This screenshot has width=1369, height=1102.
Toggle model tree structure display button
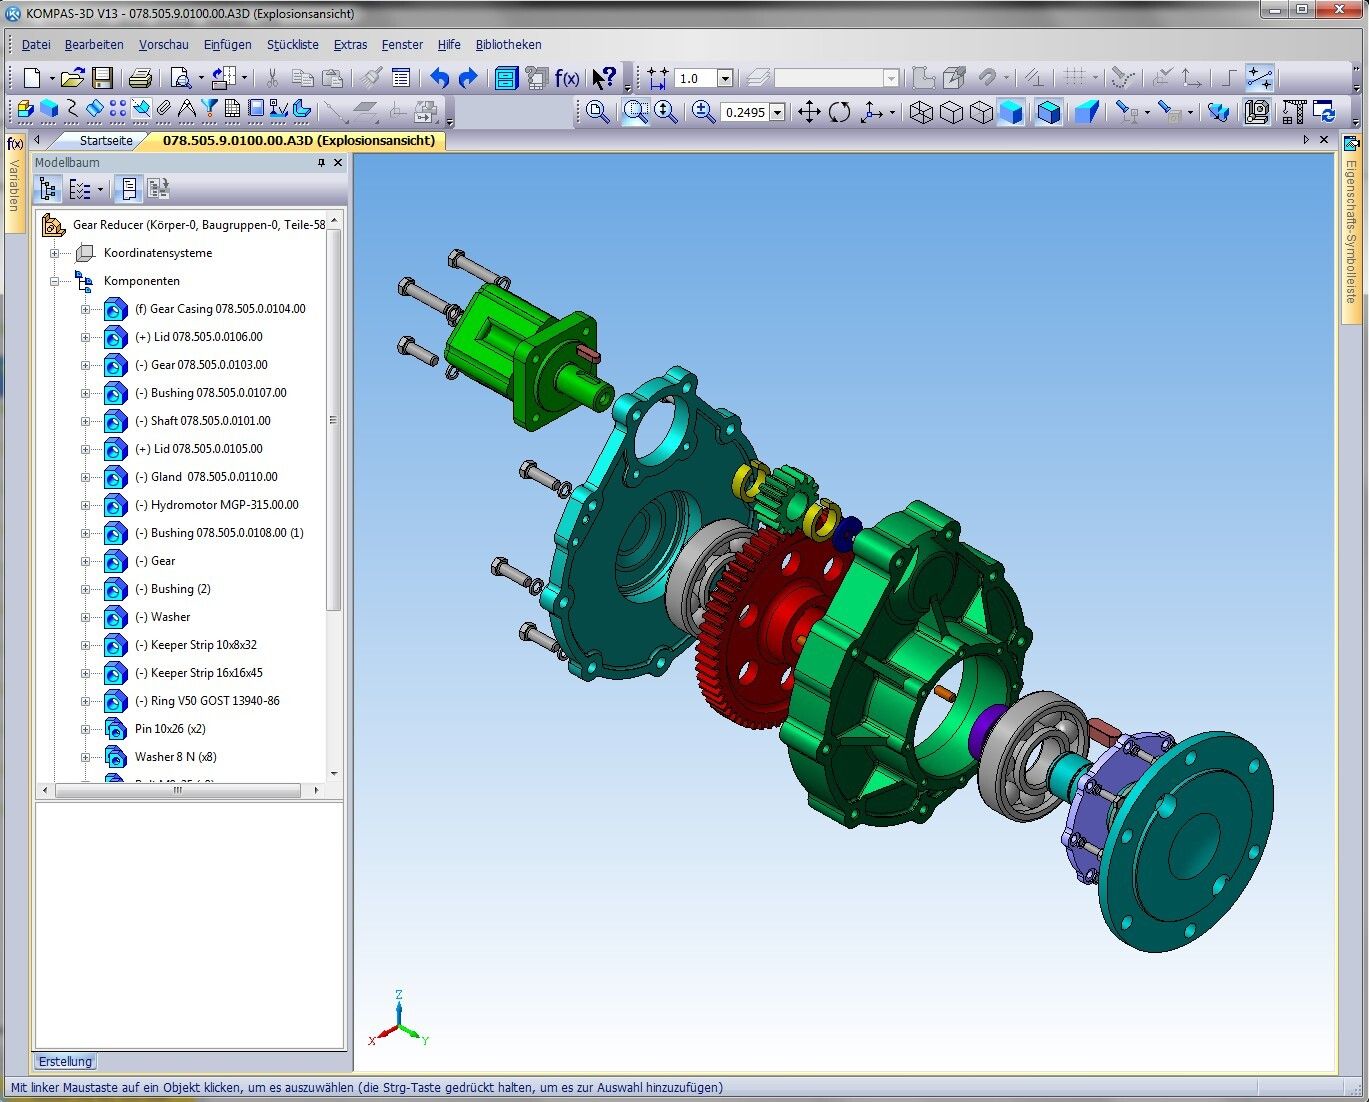coord(48,189)
